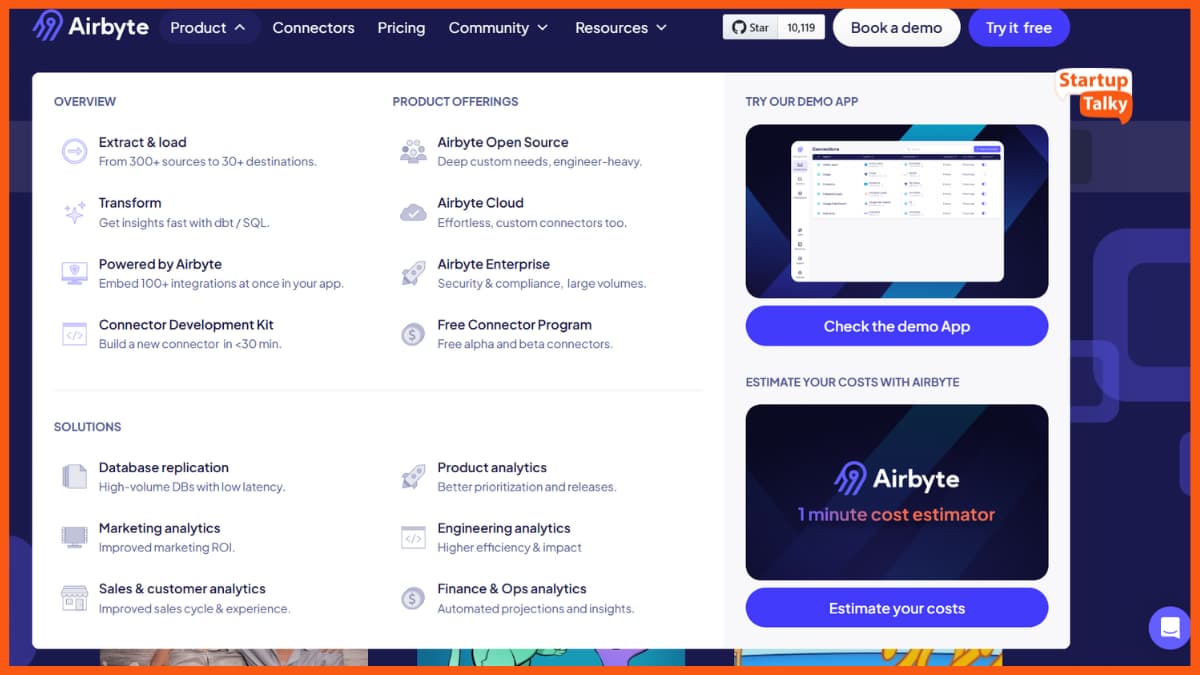Click the Powered by Airbyte monitor icon

74,274
